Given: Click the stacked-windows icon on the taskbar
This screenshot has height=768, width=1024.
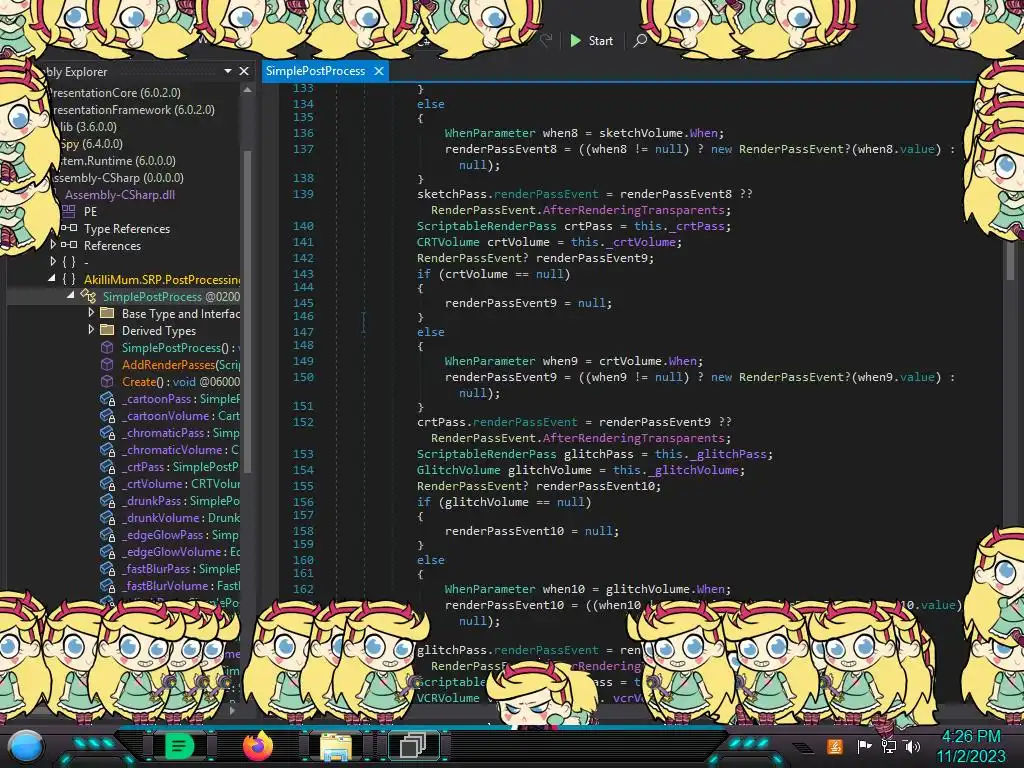Looking at the screenshot, I should coord(413,745).
